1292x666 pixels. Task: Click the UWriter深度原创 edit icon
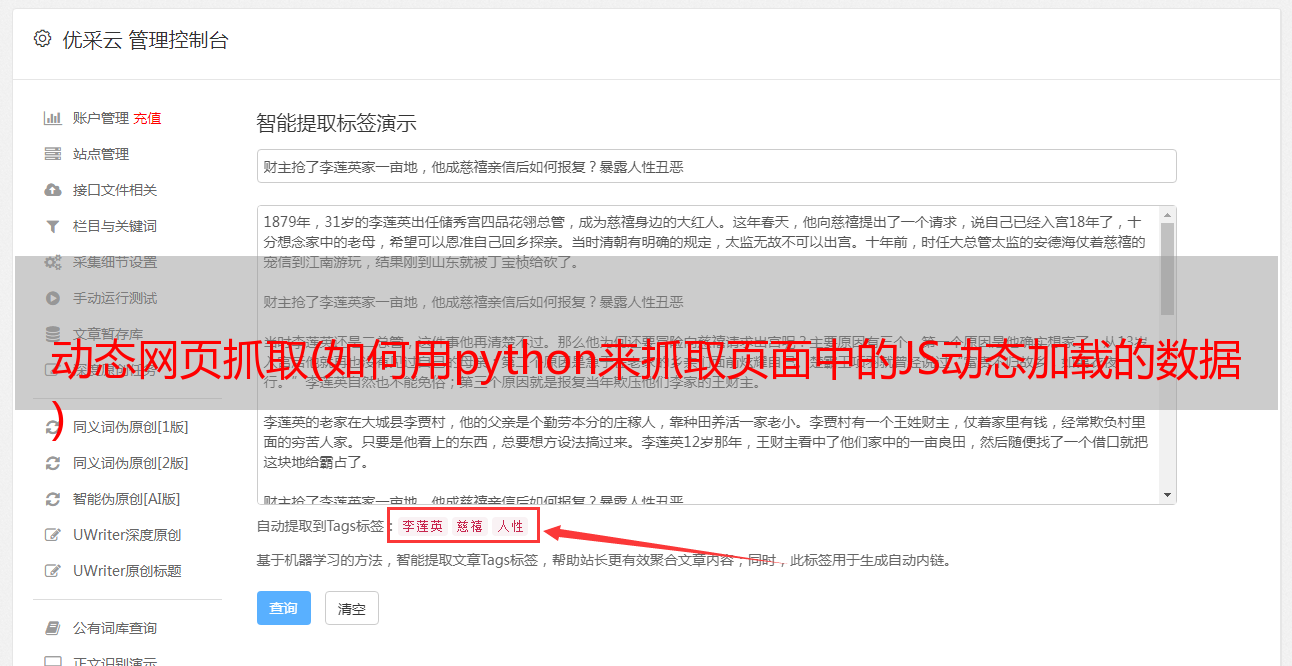click(53, 535)
